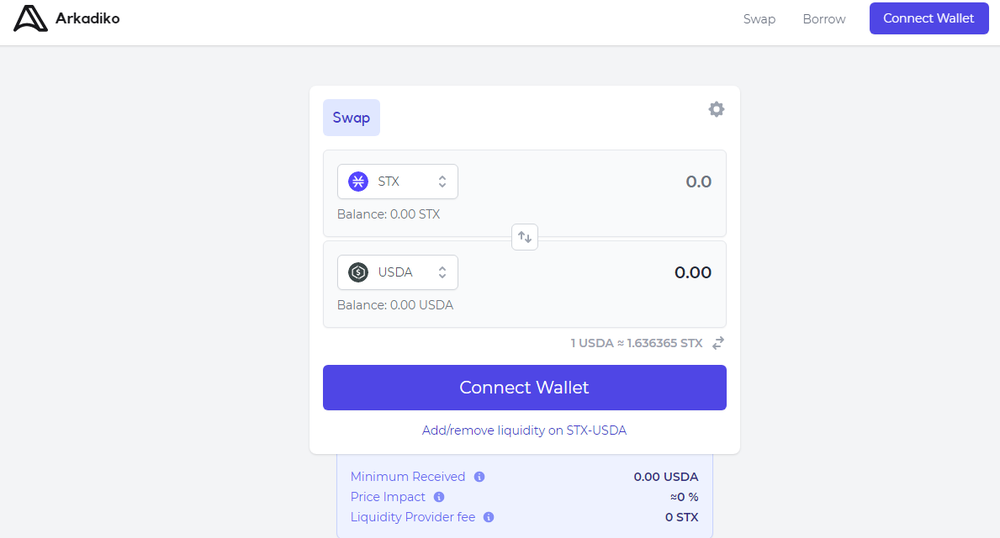
Task: Click the STX token icon
Action: (x=358, y=182)
